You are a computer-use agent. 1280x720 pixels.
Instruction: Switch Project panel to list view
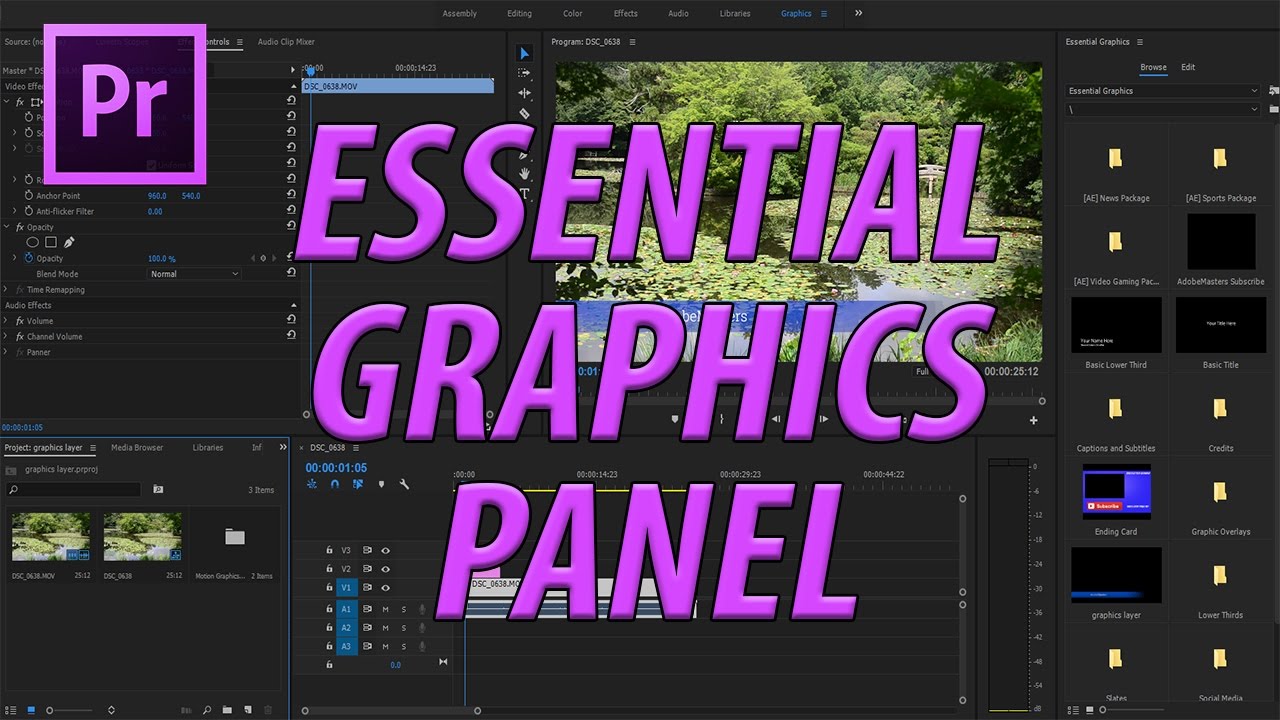pyautogui.click(x=10, y=710)
